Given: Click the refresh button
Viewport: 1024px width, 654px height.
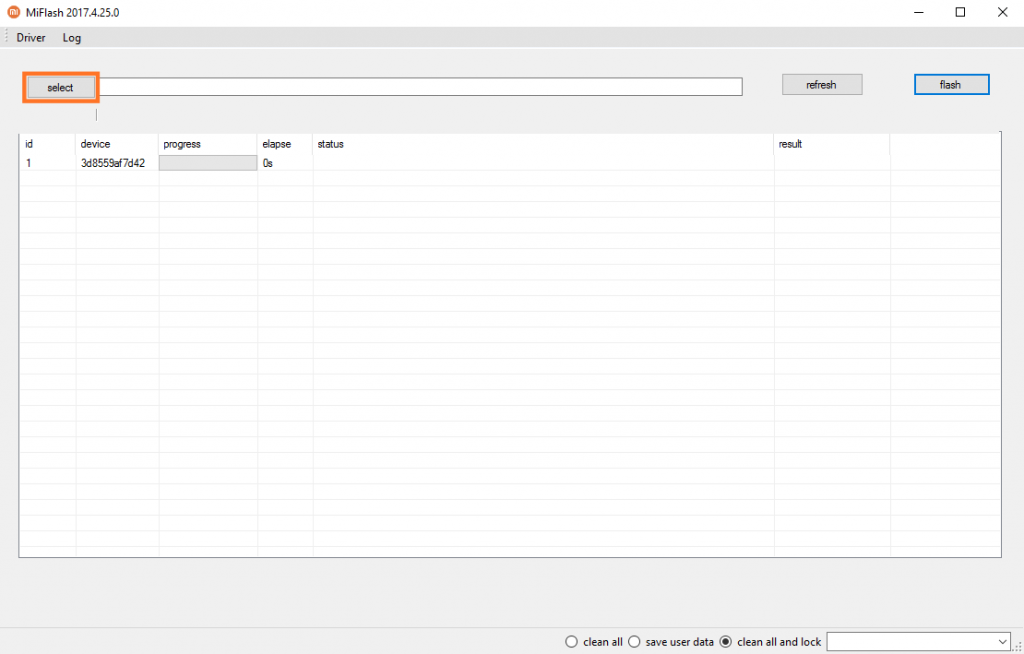Looking at the screenshot, I should pyautogui.click(x=822, y=84).
